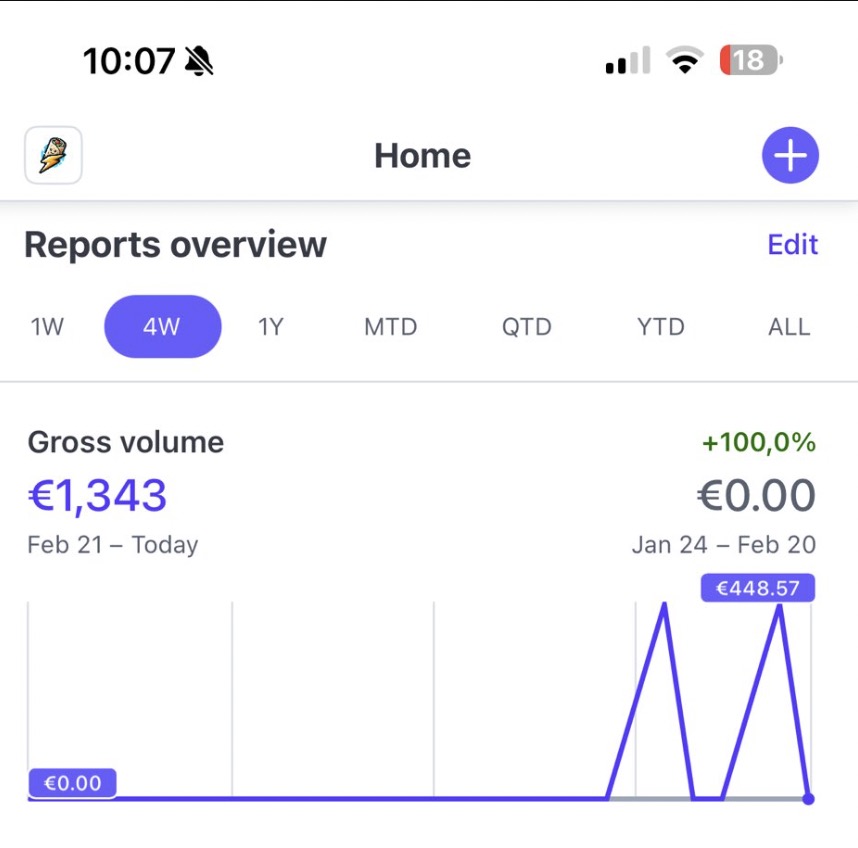Select the chart's final data point dot
The height and width of the screenshot is (848, 858).
[808, 798]
